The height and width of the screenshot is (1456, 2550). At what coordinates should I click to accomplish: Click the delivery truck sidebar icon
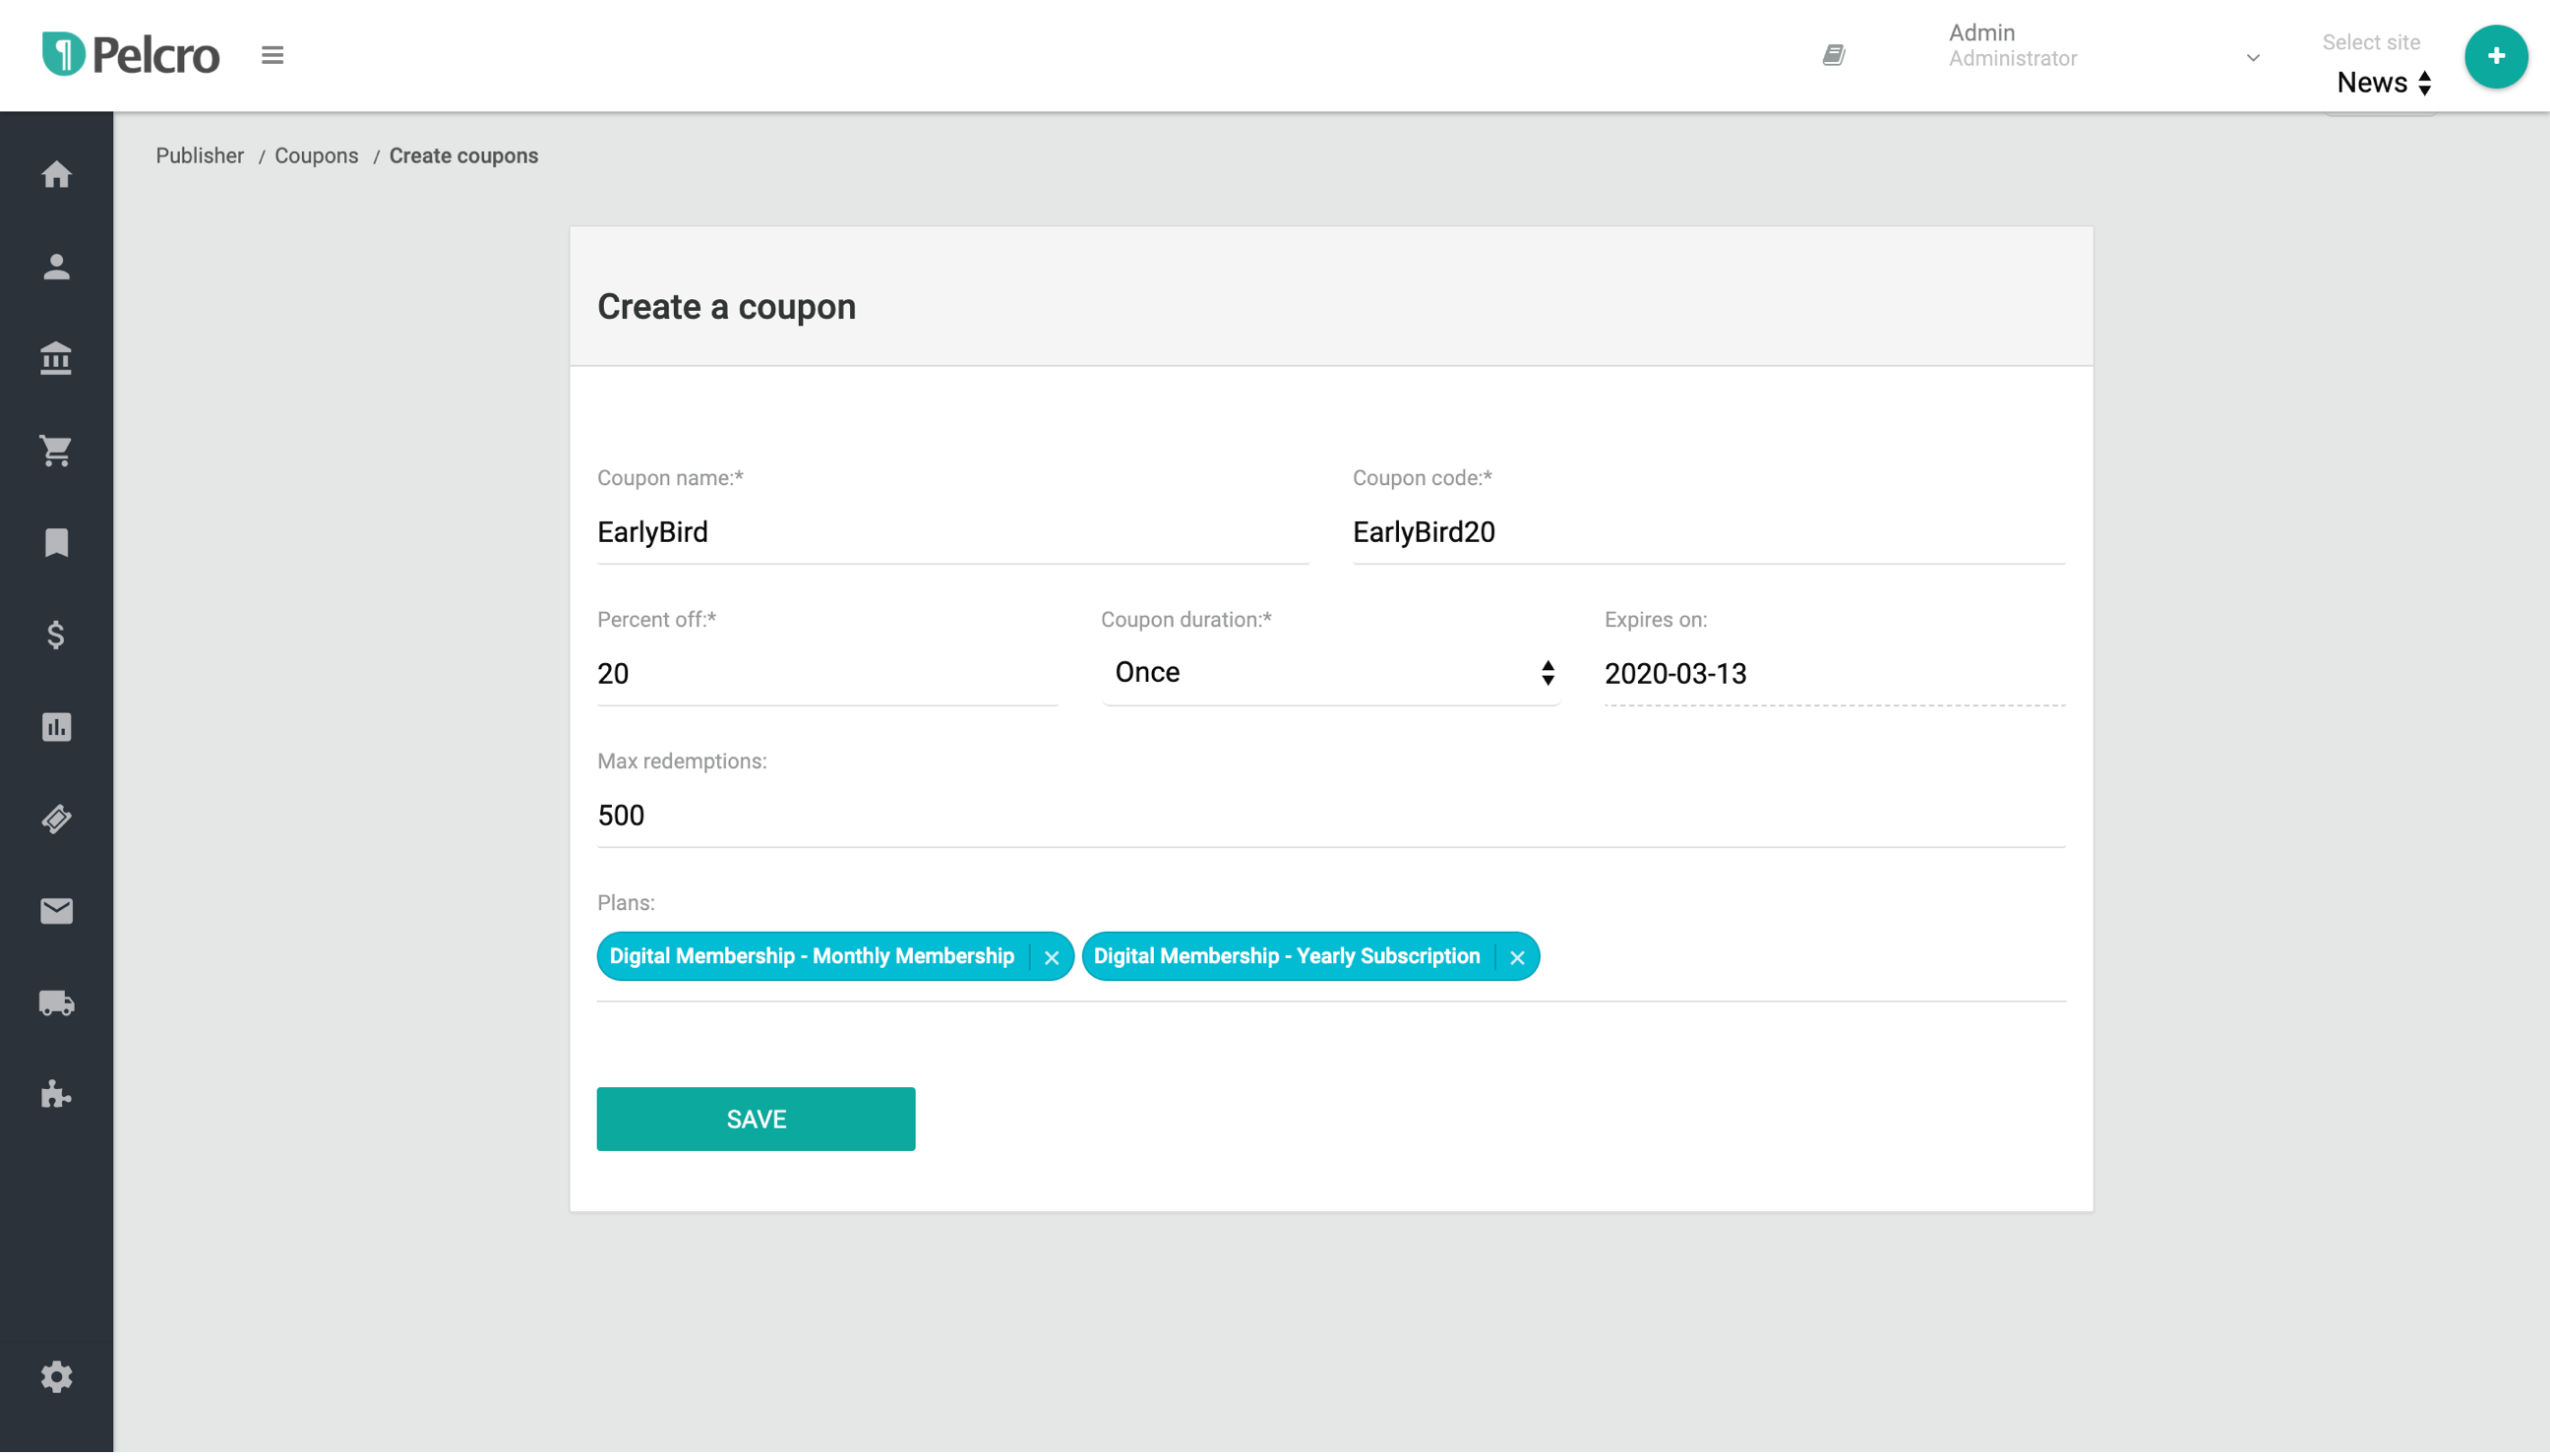pyautogui.click(x=56, y=1003)
